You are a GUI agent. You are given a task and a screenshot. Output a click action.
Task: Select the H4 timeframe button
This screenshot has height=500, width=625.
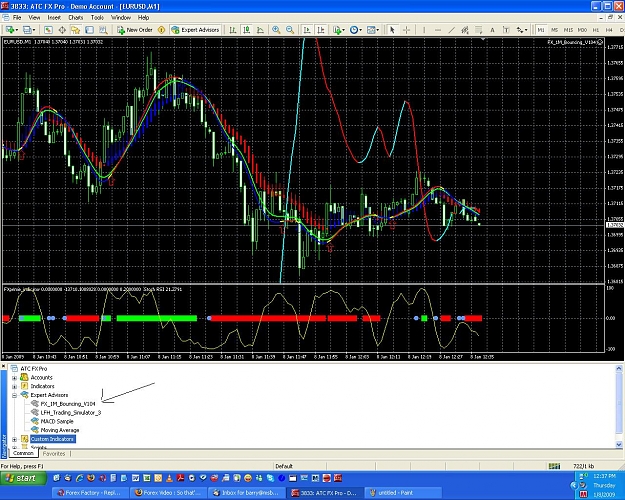click(x=609, y=30)
